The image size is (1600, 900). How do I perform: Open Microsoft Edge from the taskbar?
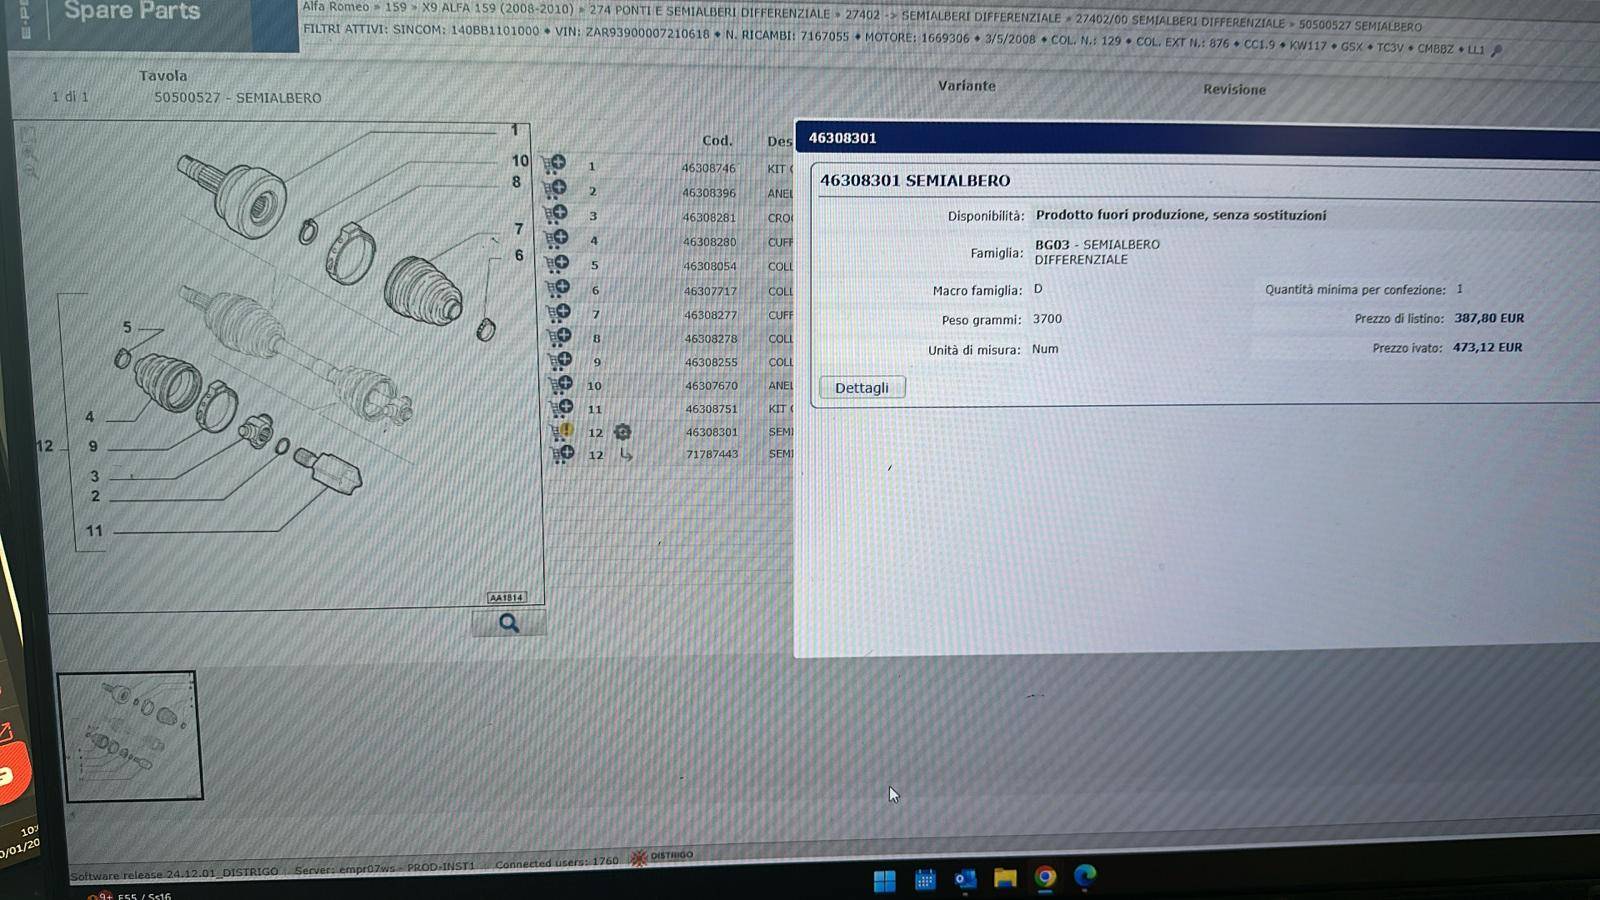[1085, 876]
